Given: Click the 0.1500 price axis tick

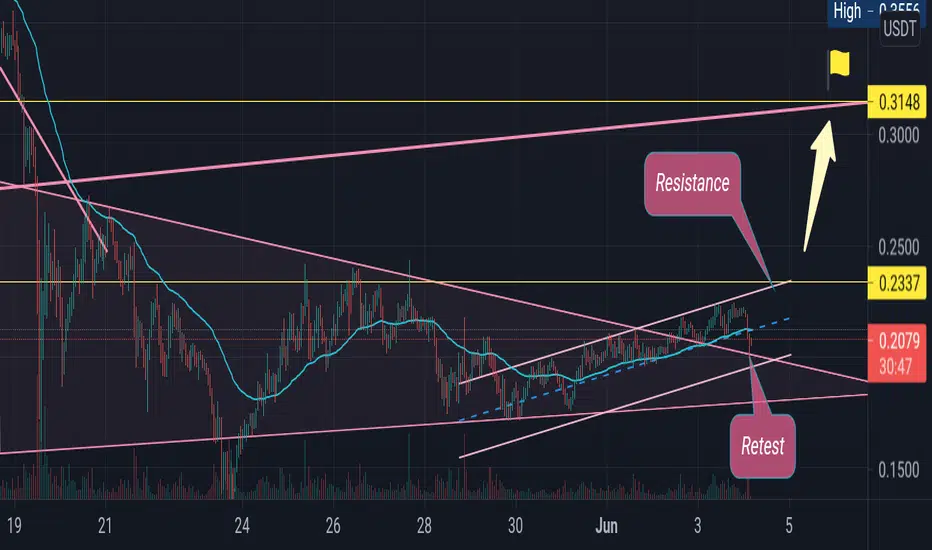Looking at the screenshot, I should [899, 470].
